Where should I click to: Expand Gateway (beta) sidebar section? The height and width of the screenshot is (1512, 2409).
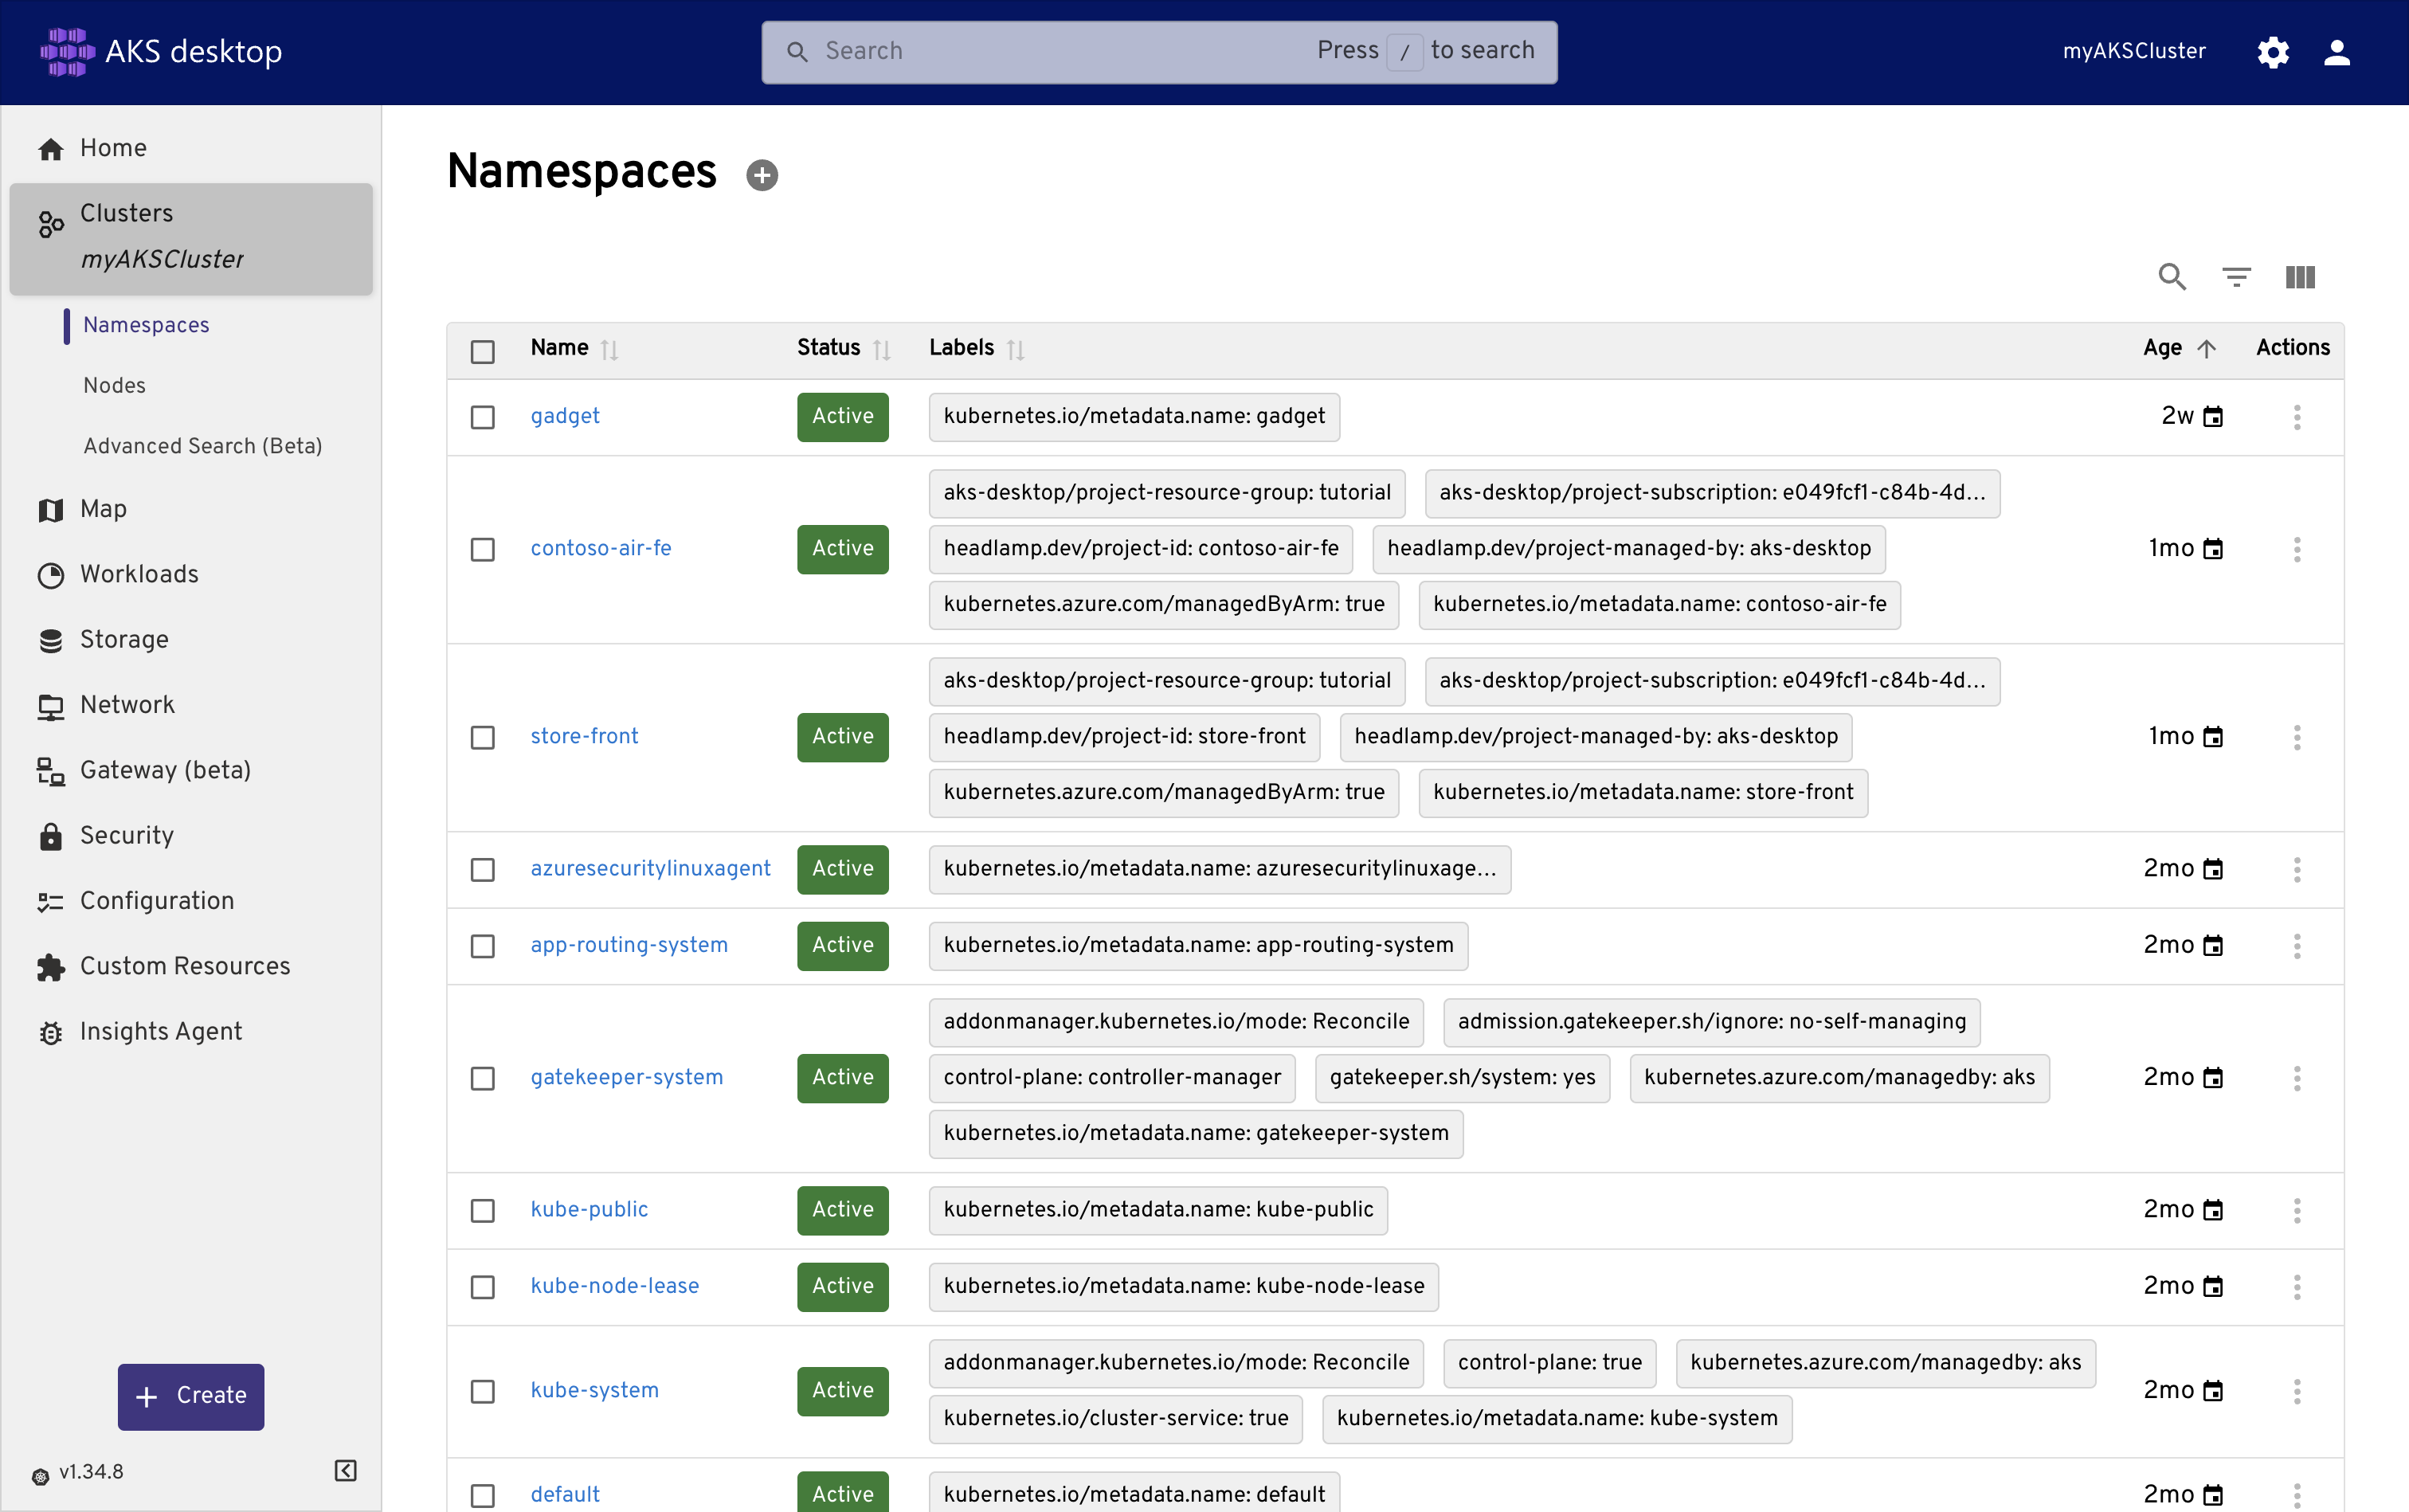tap(191, 770)
